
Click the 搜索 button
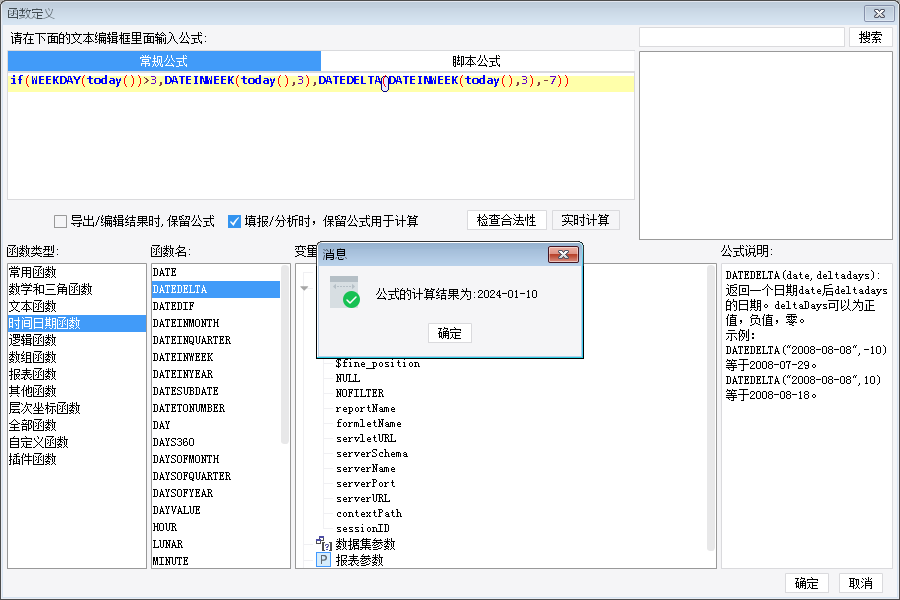(870, 37)
